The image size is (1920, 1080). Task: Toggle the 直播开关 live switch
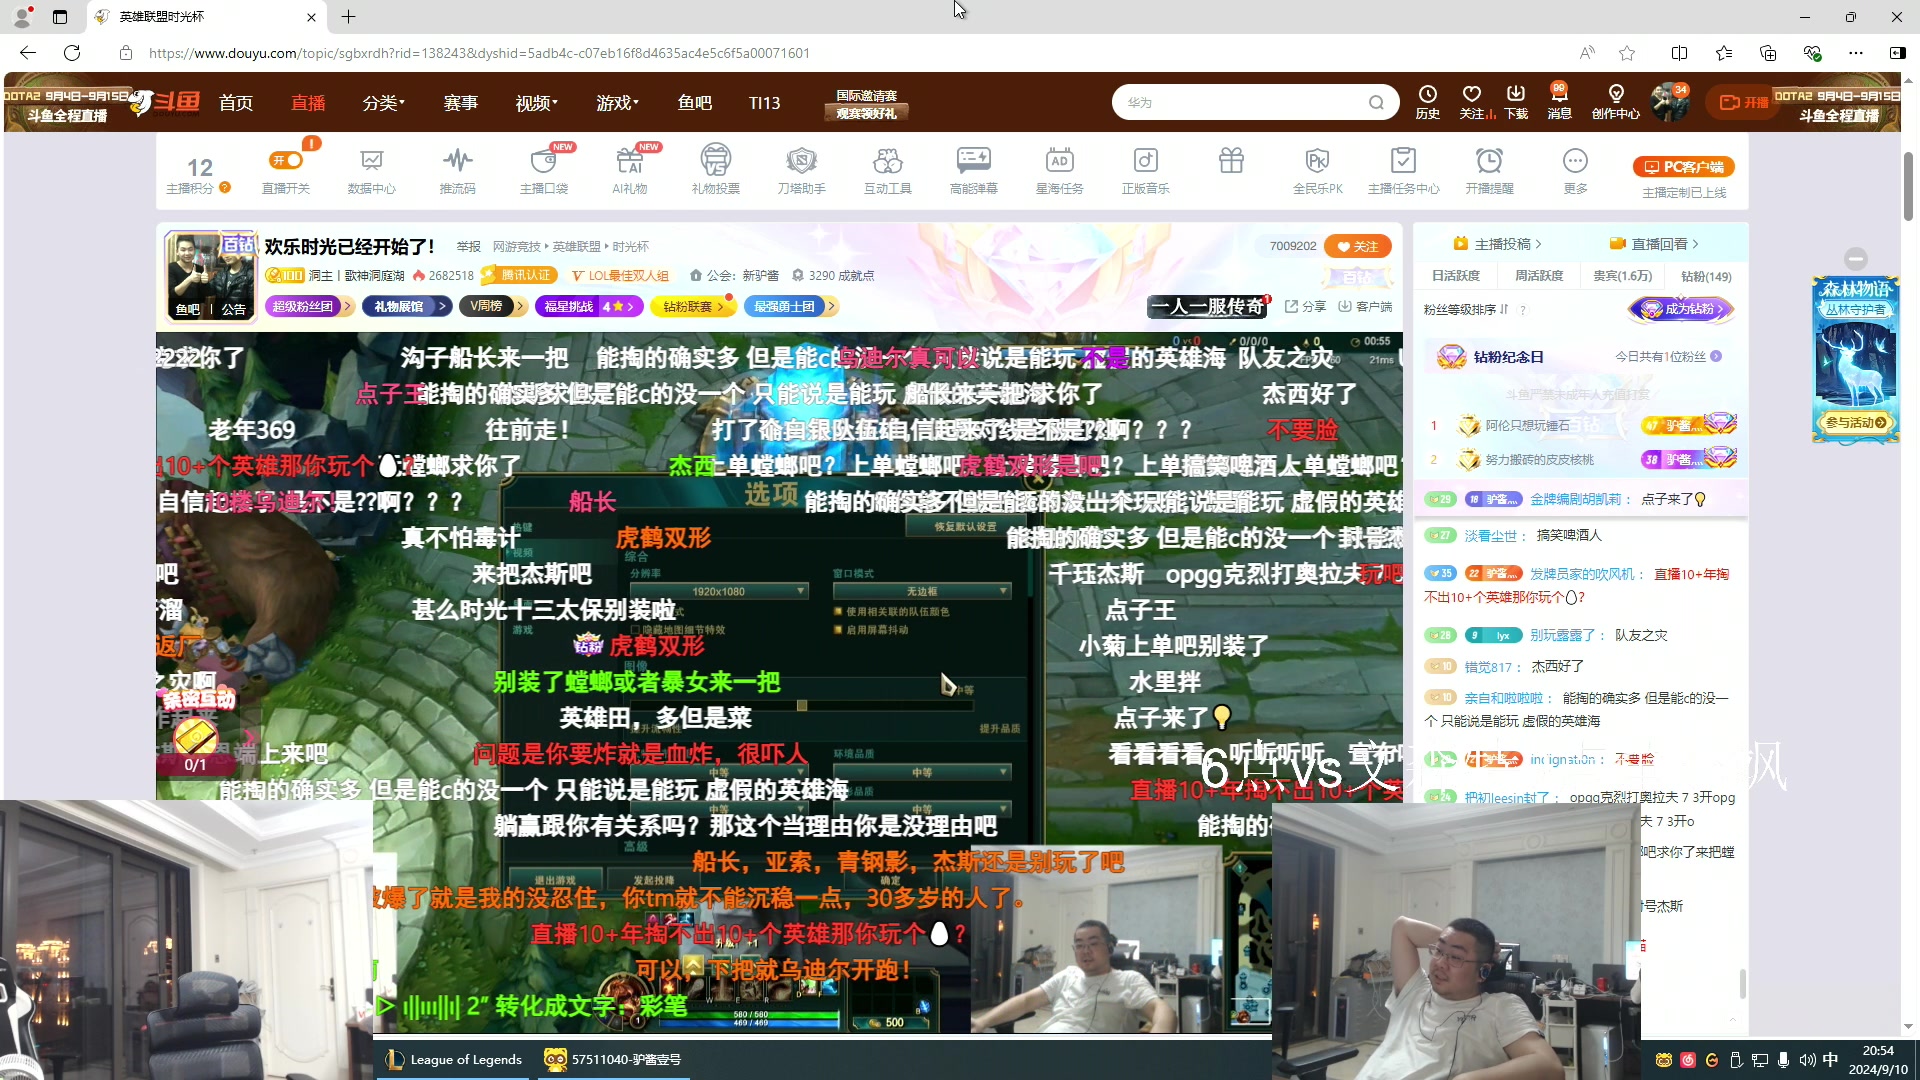286,160
